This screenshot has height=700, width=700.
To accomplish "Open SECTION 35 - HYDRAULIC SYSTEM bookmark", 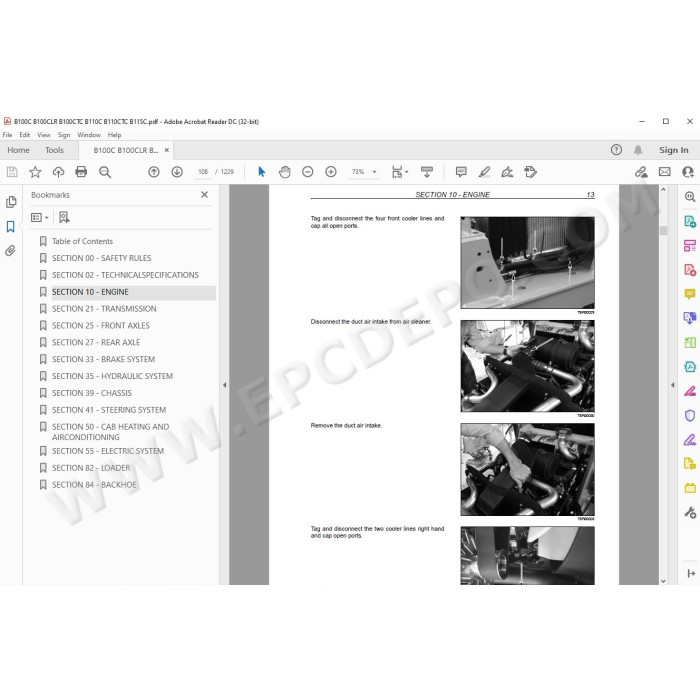I will click(112, 376).
